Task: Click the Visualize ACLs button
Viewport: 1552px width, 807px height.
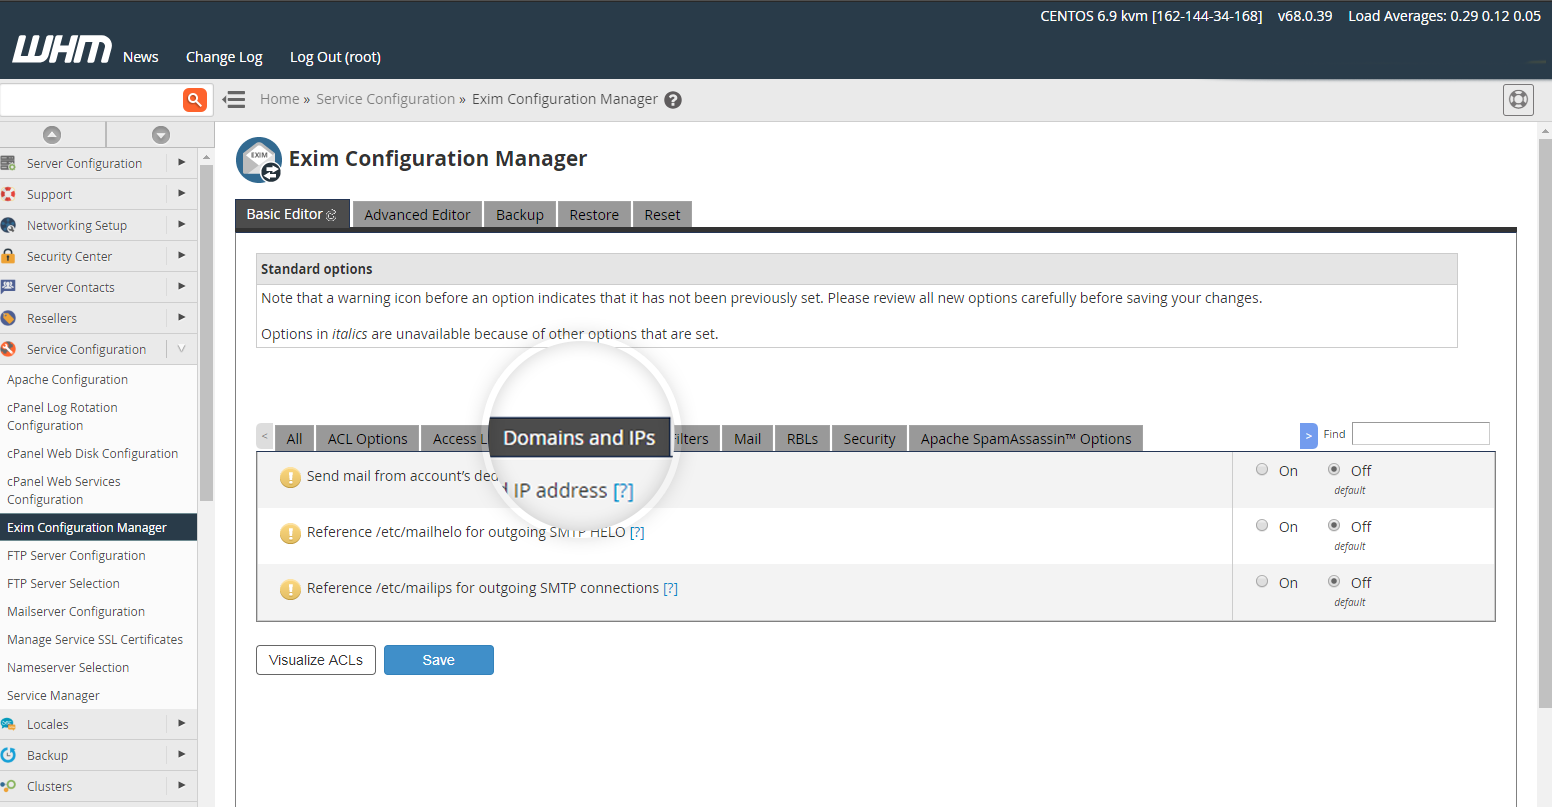Action: point(316,660)
